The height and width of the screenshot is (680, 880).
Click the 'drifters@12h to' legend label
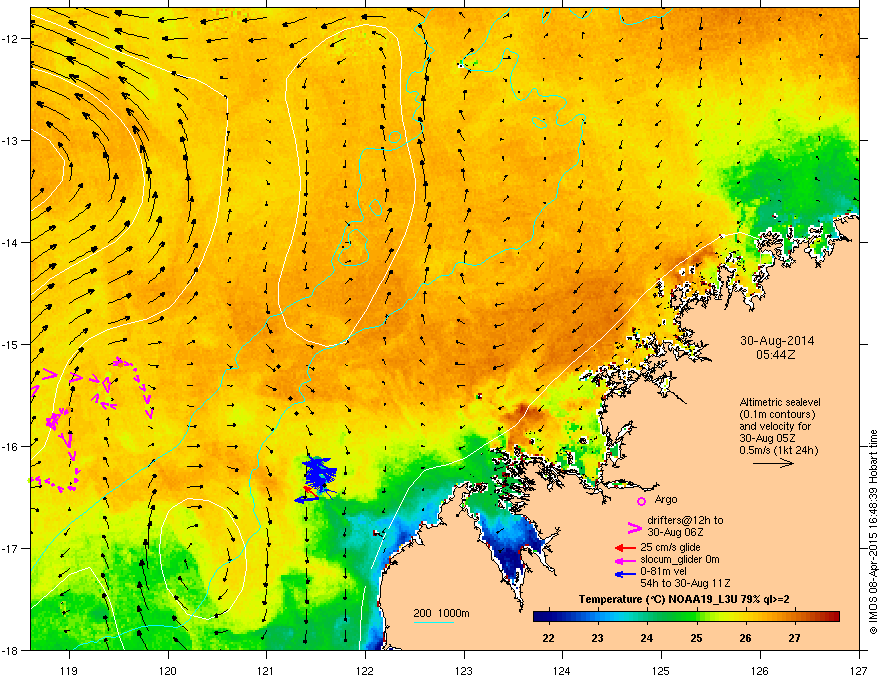685,520
